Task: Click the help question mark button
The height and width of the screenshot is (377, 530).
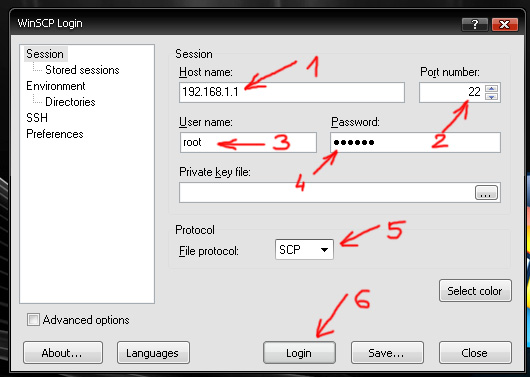Action: [x=475, y=24]
